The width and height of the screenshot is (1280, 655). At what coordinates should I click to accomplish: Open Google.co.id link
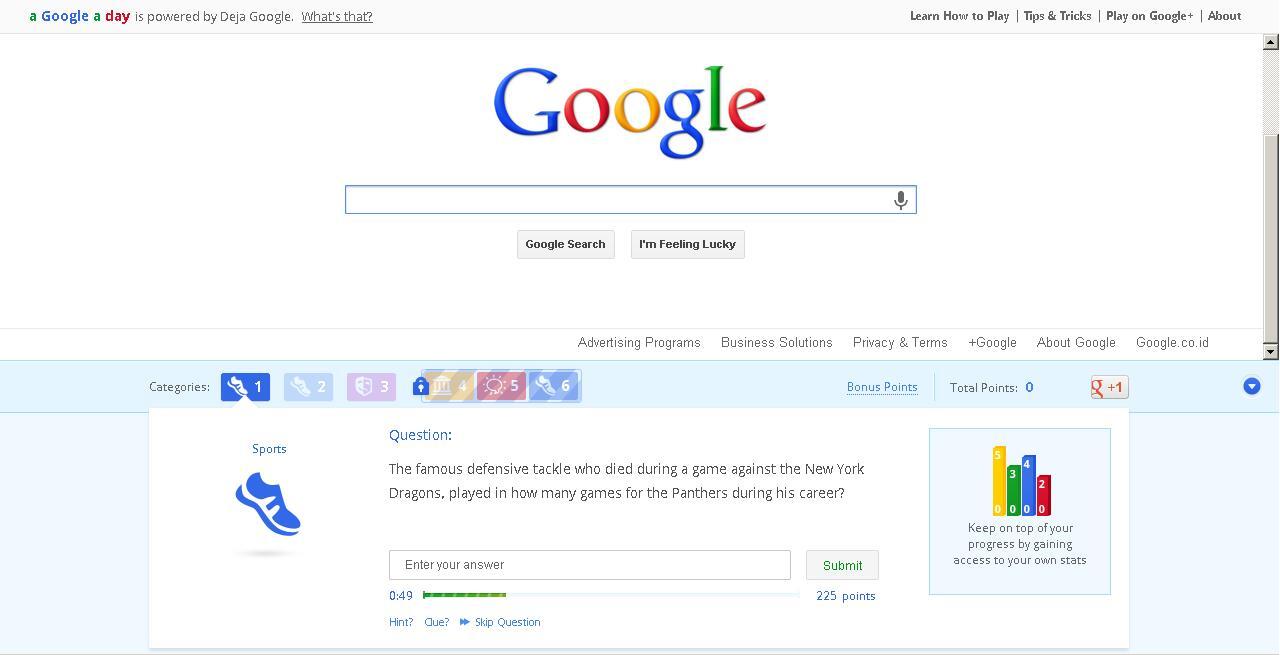1172,342
